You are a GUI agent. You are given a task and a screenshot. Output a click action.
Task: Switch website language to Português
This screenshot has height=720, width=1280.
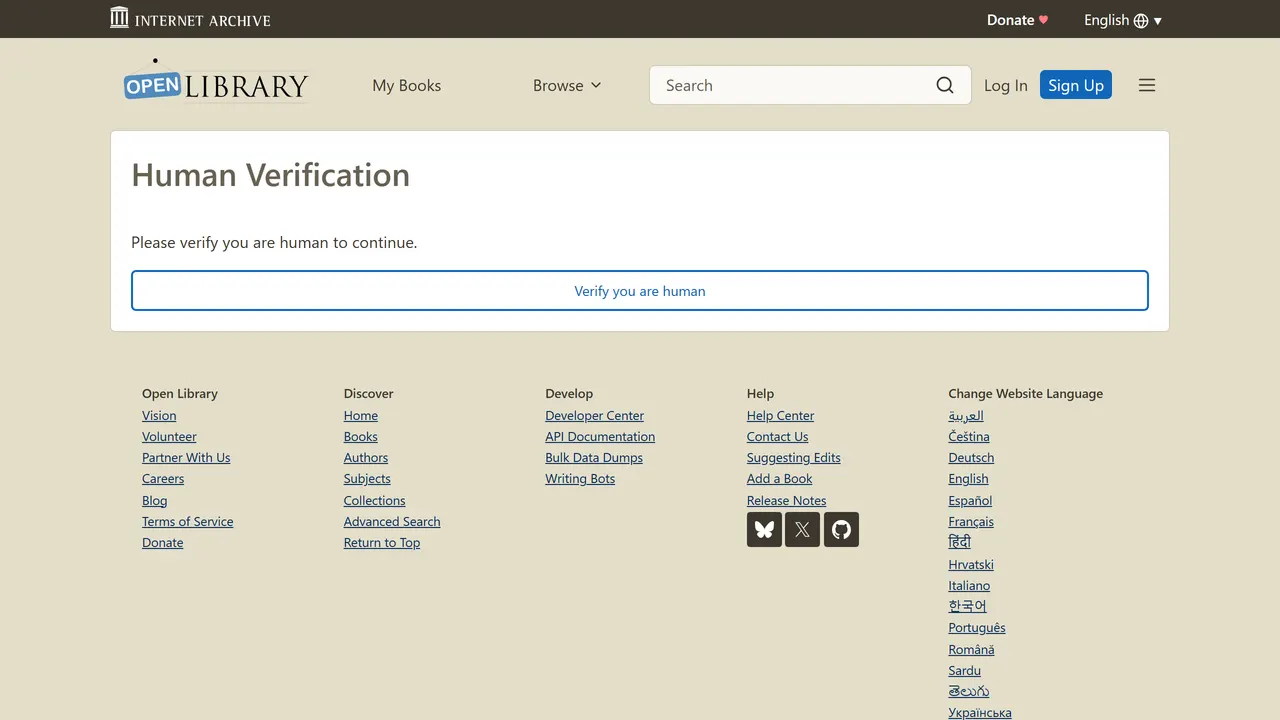click(x=977, y=628)
